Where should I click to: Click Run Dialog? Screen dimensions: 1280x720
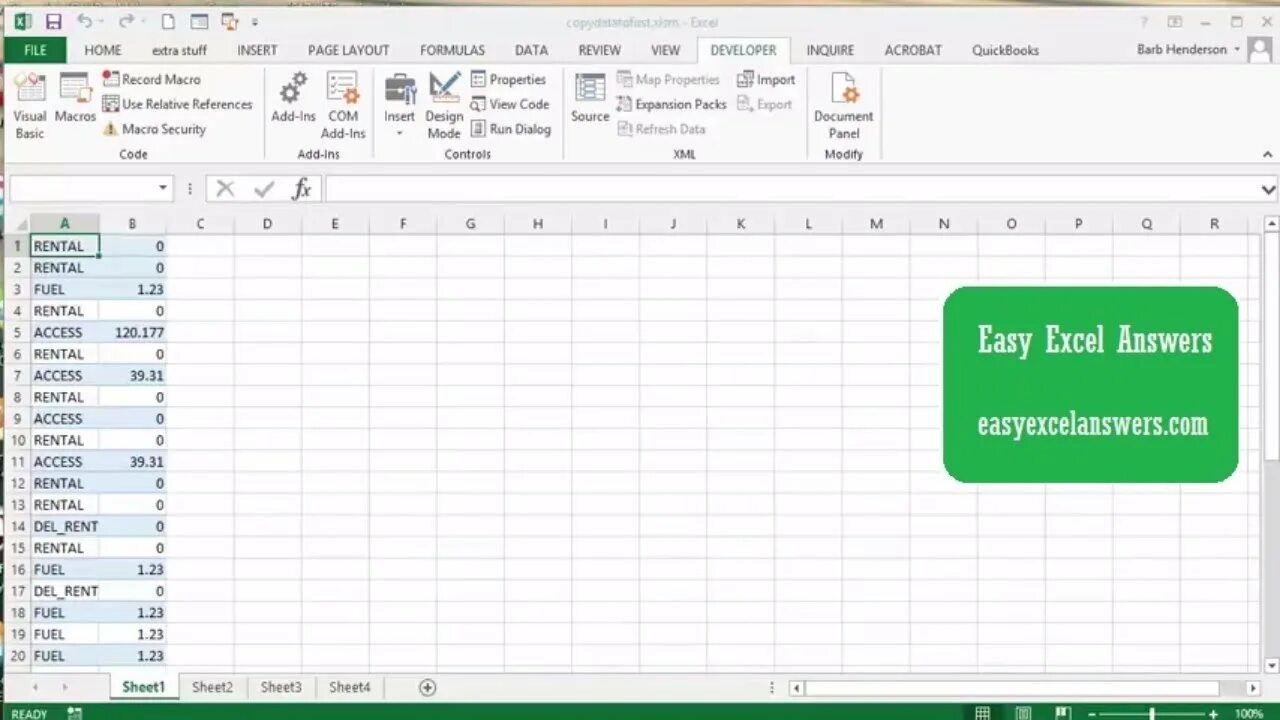click(511, 129)
